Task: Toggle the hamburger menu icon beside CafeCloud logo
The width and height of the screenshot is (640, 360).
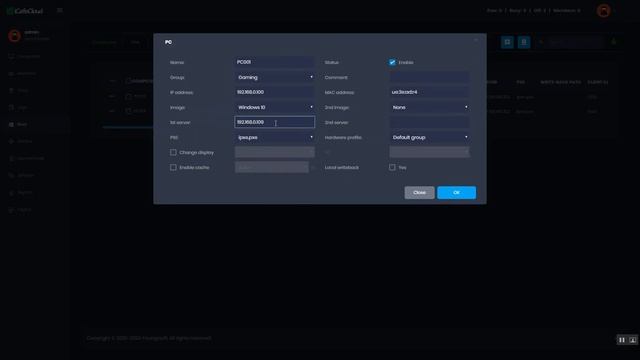Action: [x=60, y=10]
